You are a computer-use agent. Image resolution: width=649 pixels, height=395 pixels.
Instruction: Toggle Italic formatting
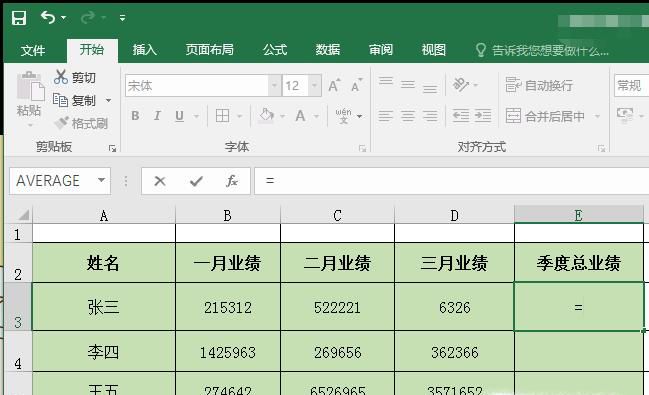click(x=157, y=116)
